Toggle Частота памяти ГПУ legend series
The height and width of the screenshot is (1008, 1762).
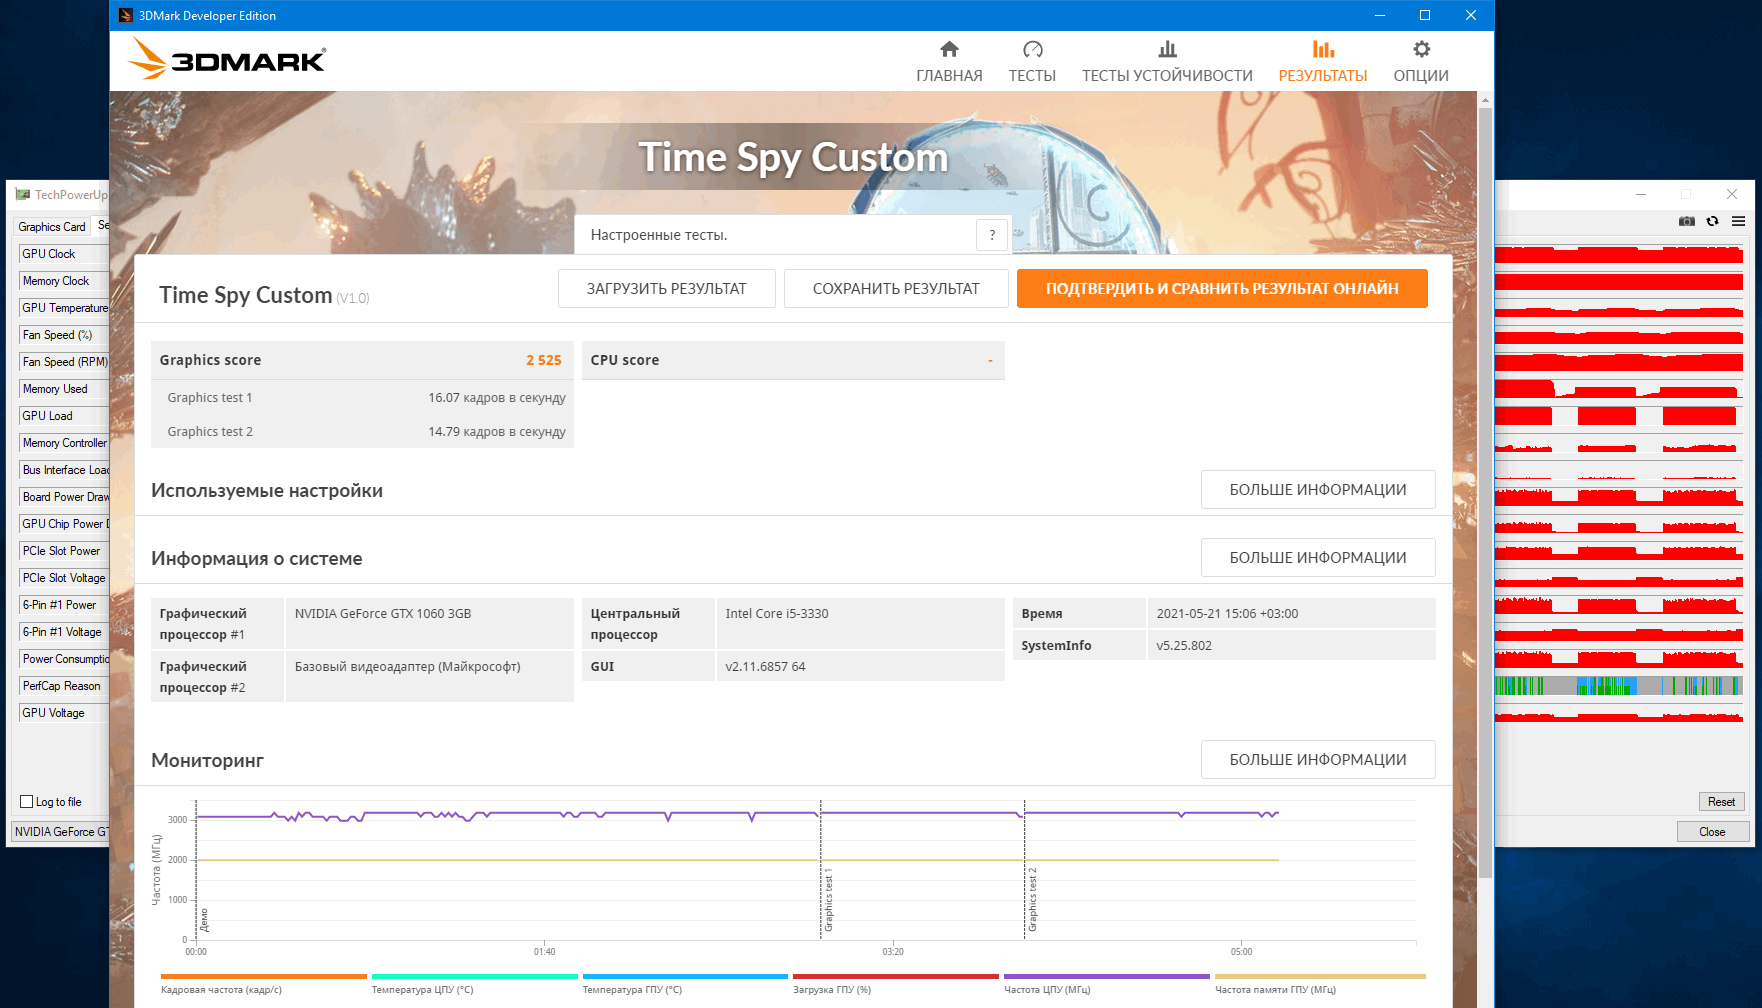(x=1320, y=985)
